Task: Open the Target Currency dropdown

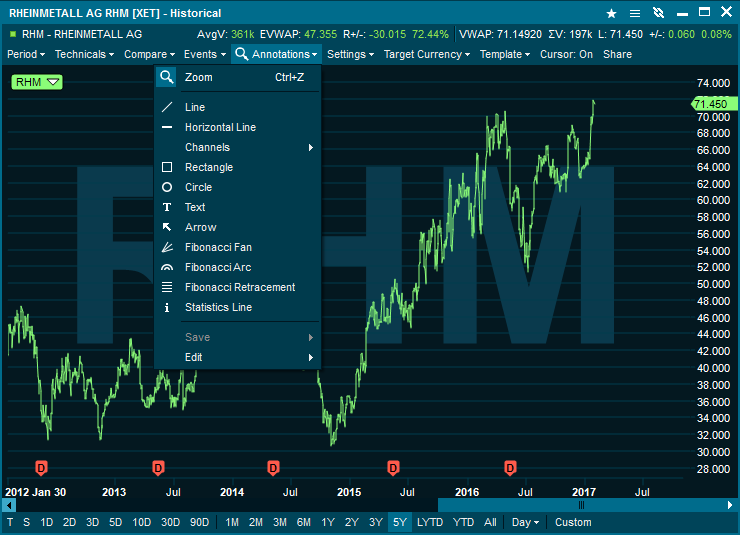Action: (x=427, y=54)
